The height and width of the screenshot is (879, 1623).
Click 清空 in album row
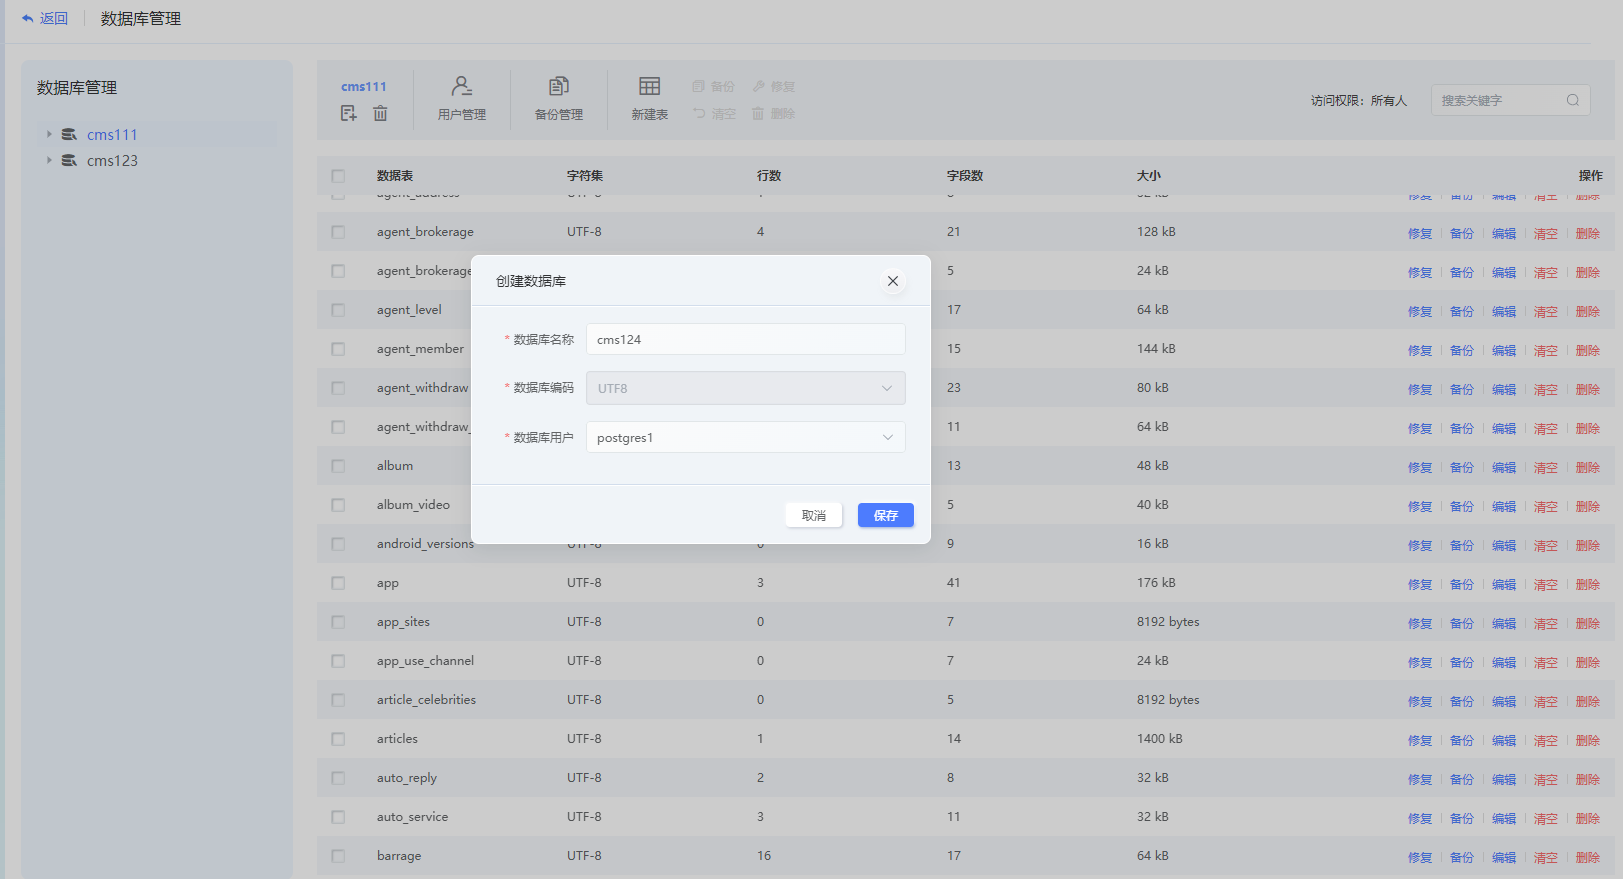(1546, 467)
